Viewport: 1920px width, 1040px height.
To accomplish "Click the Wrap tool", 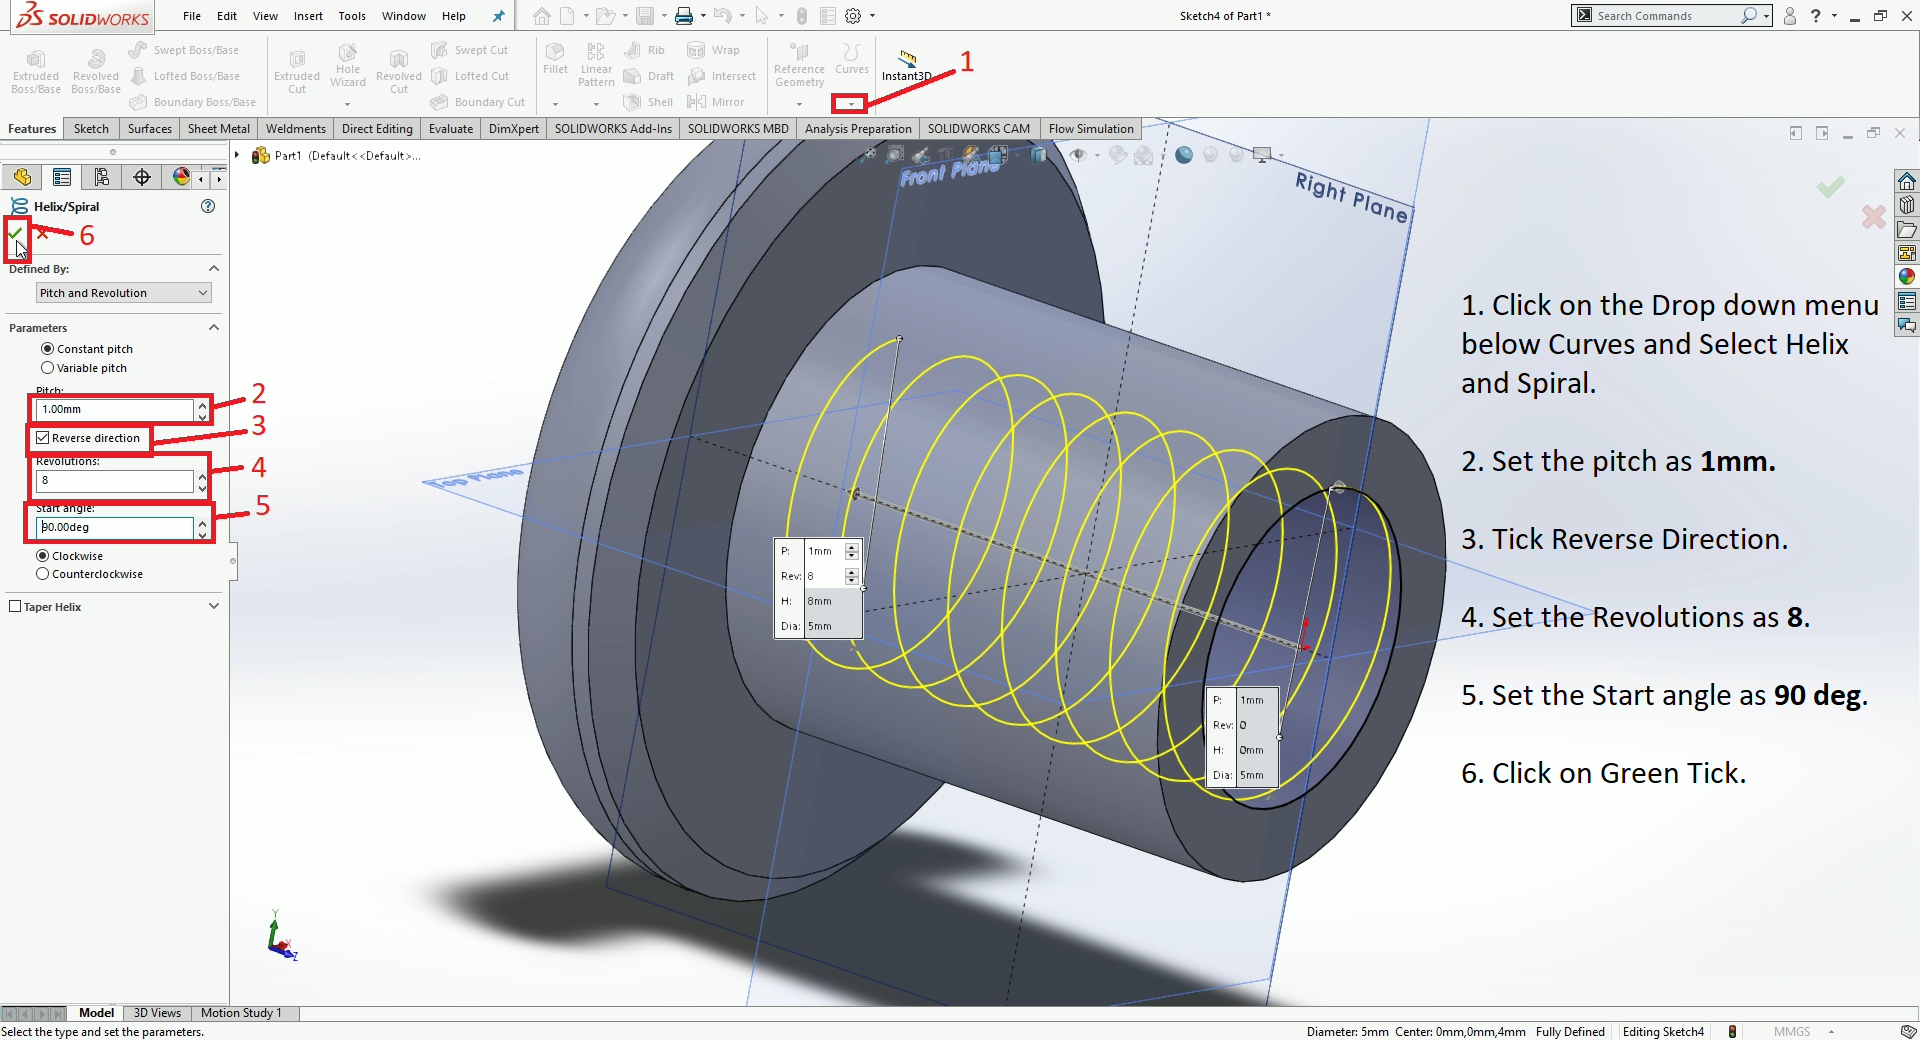I will (x=714, y=50).
